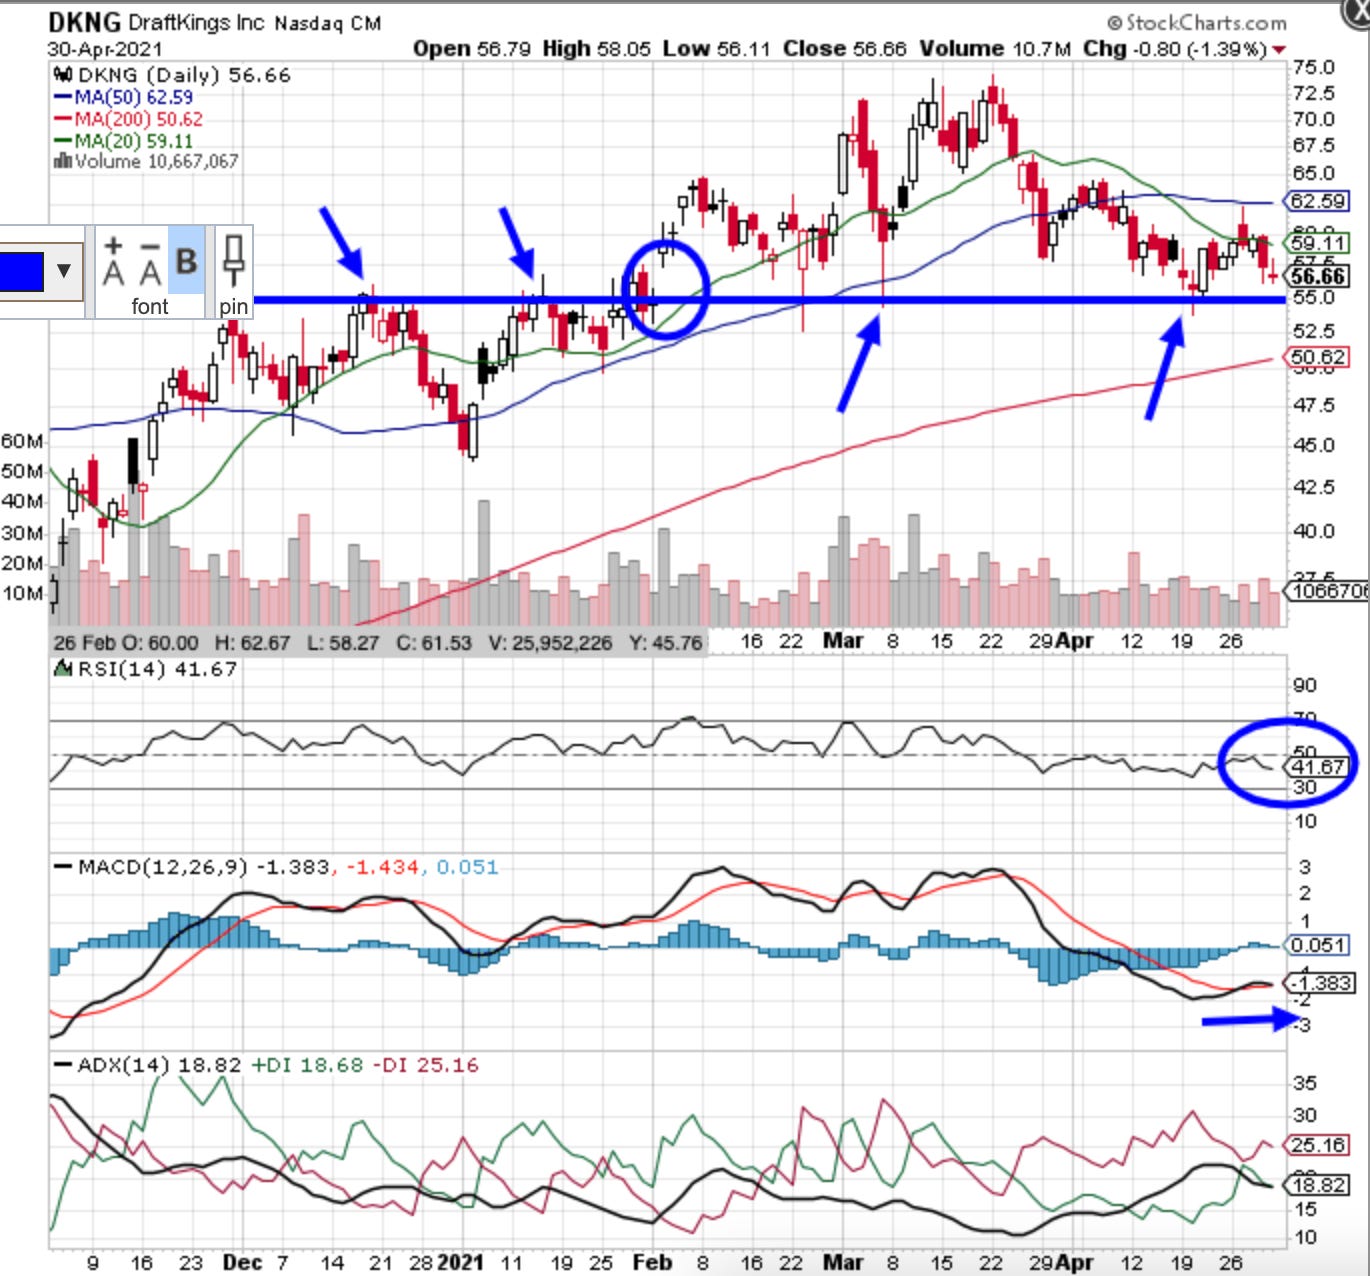Image resolution: width=1370 pixels, height=1276 pixels.
Task: Click the DraftKings Inc company name
Action: click(198, 22)
